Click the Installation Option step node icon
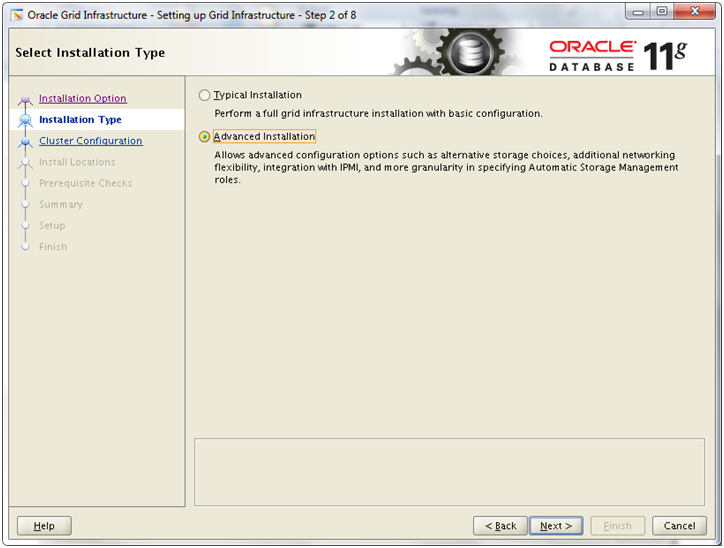This screenshot has height=548, width=724. (25, 99)
